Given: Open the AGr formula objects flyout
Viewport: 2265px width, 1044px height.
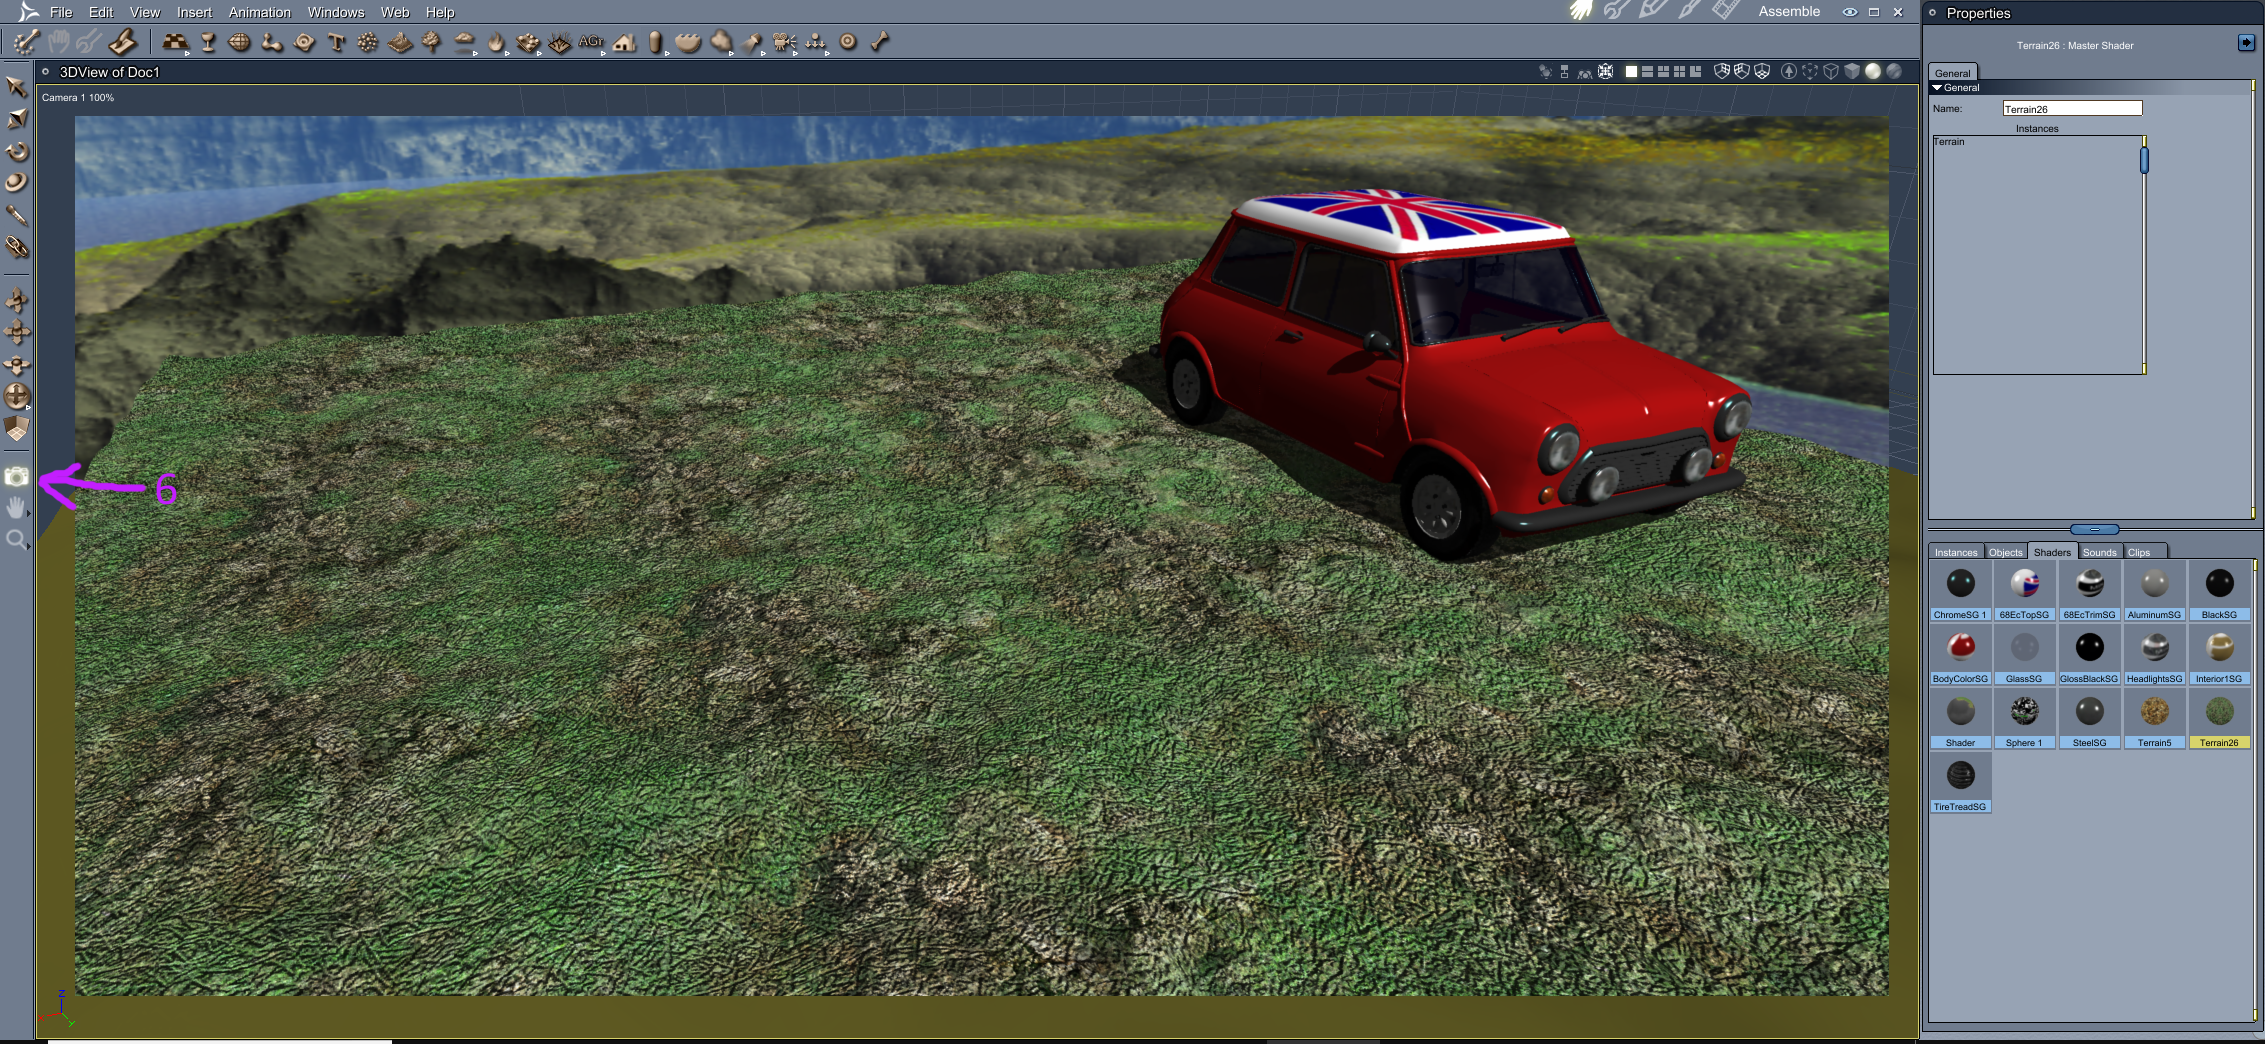Looking at the screenshot, I should pyautogui.click(x=592, y=42).
